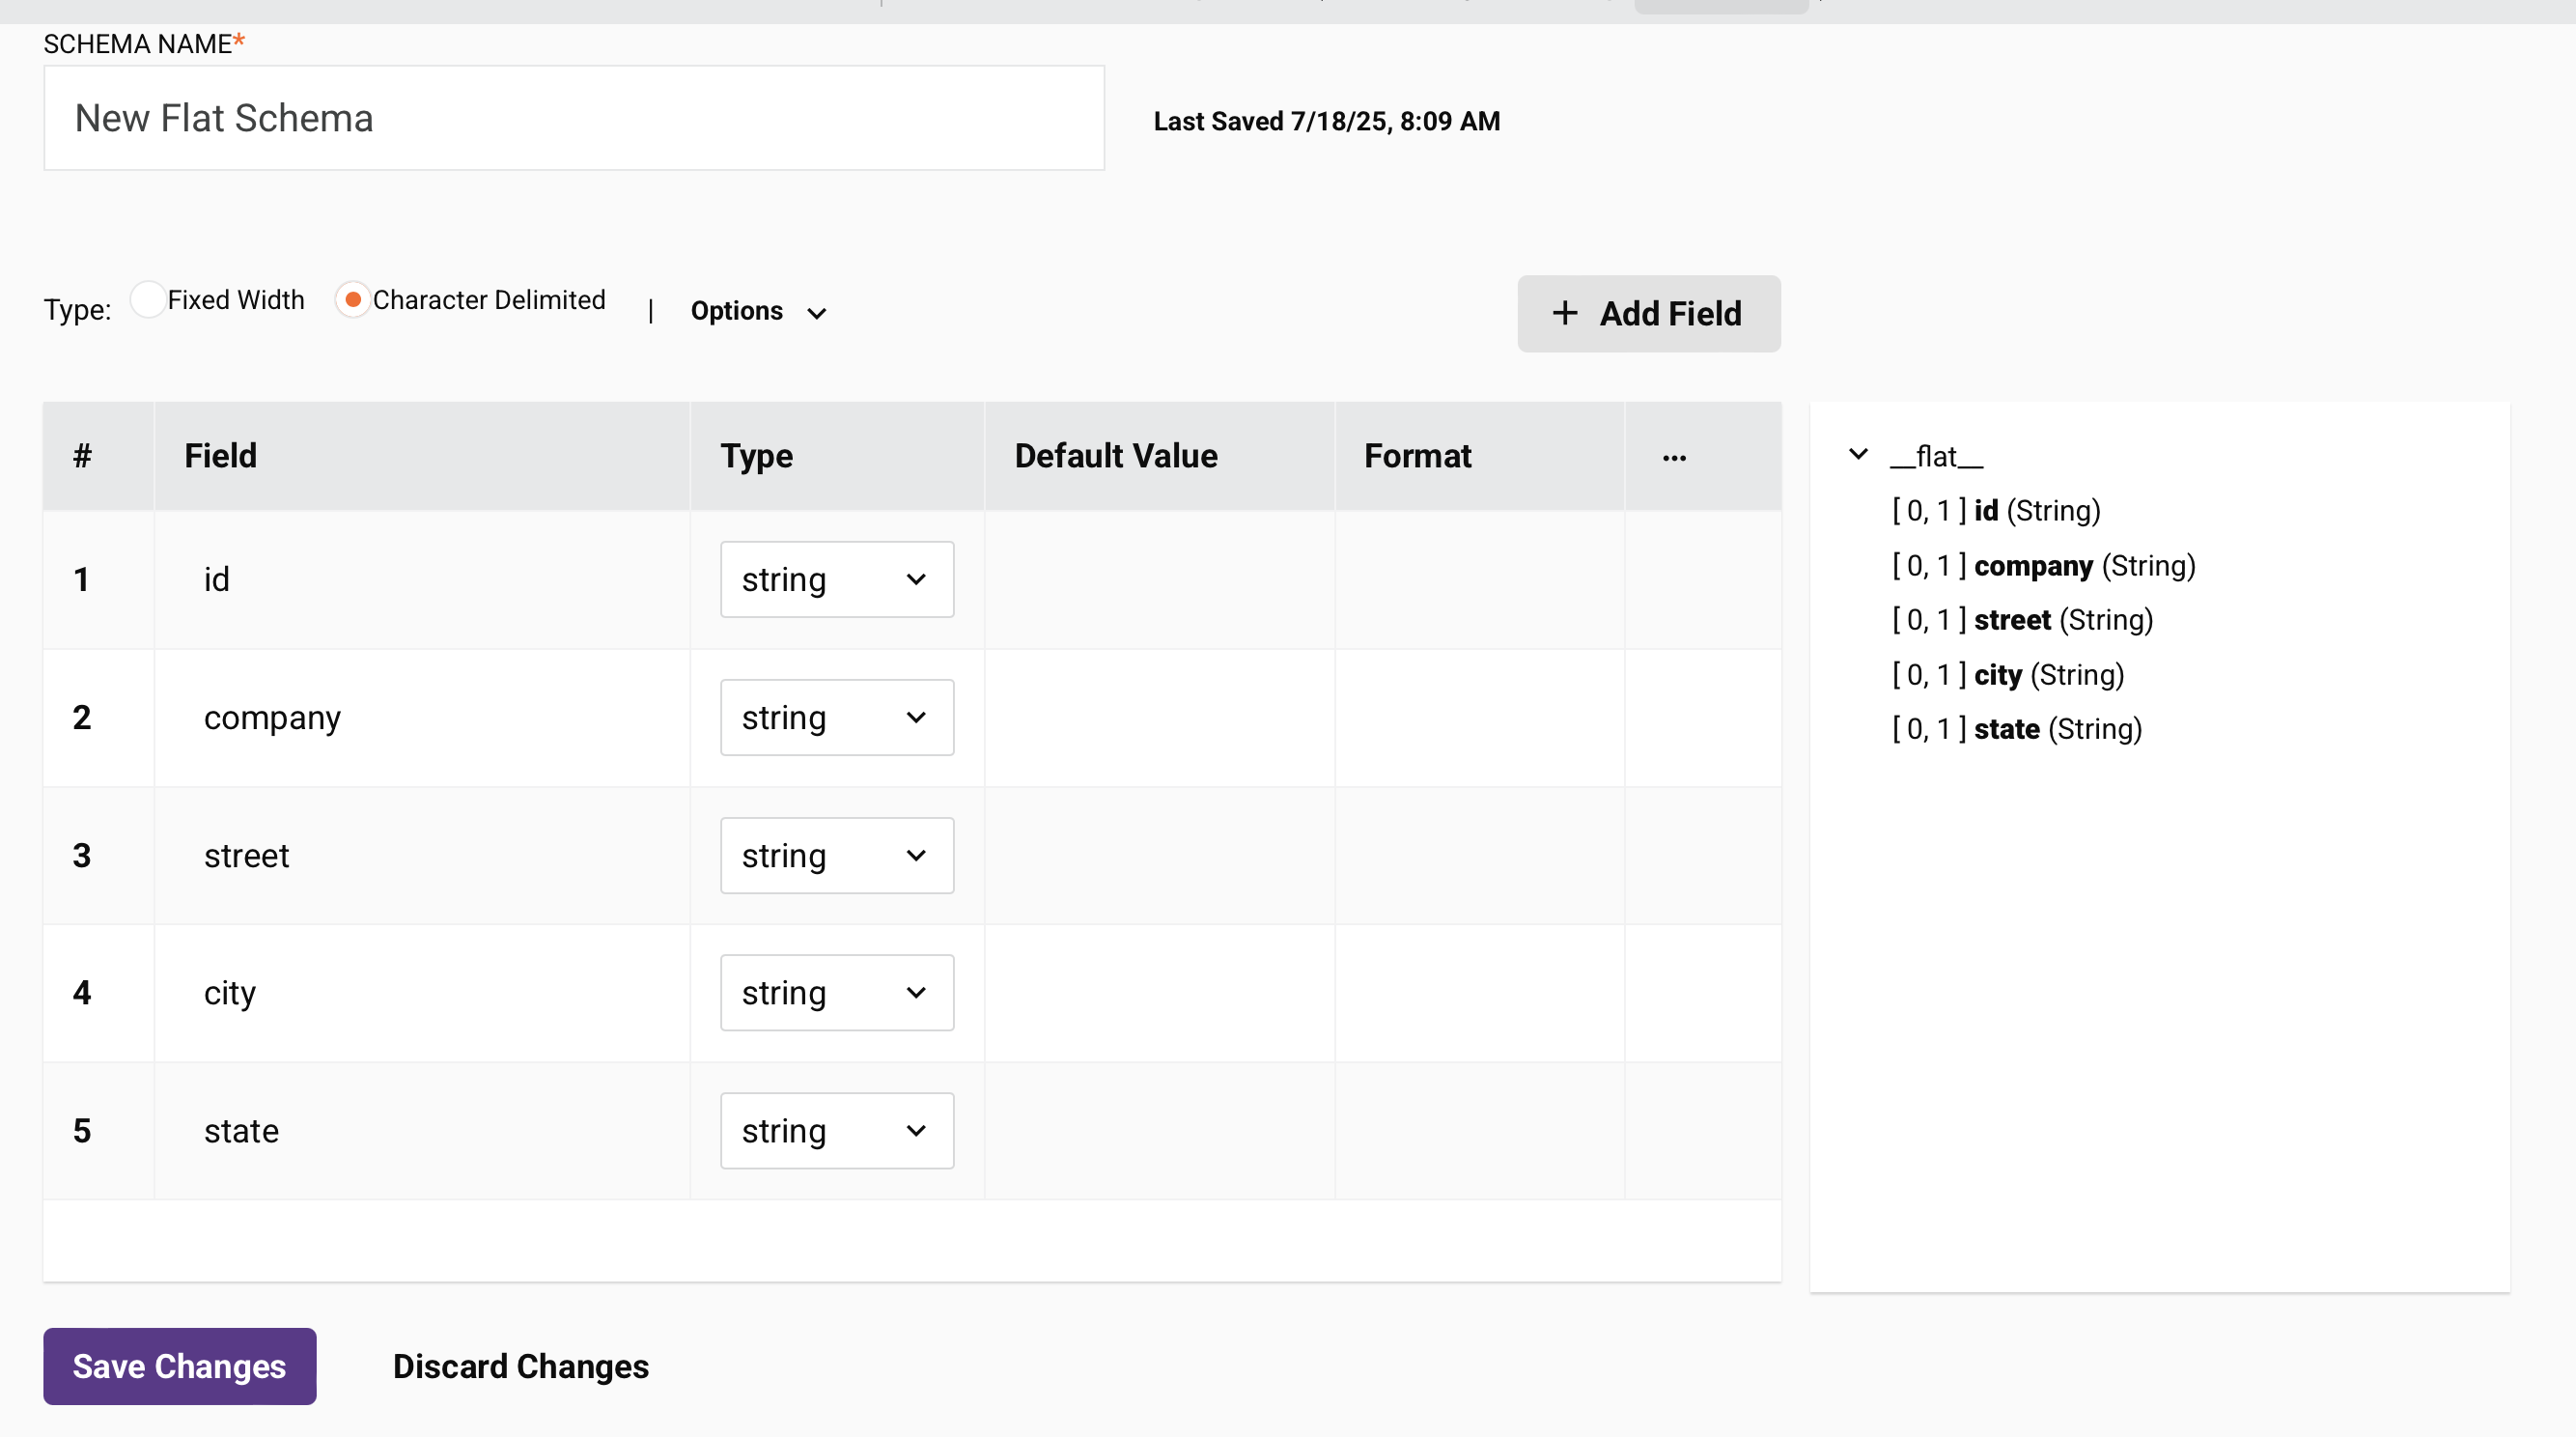Select company node in schema tree
This screenshot has width=2576, height=1437.
click(2032, 566)
